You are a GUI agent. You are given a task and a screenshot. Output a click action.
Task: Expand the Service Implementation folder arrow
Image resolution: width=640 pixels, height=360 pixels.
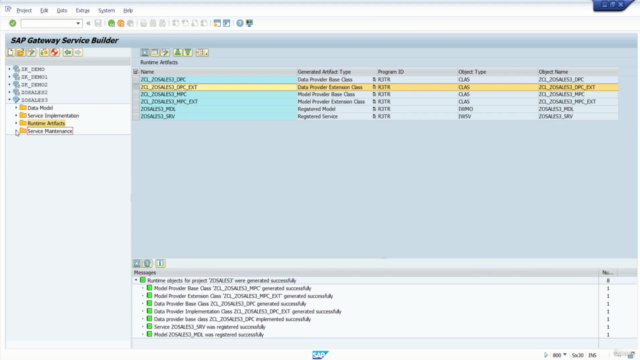click(16, 116)
